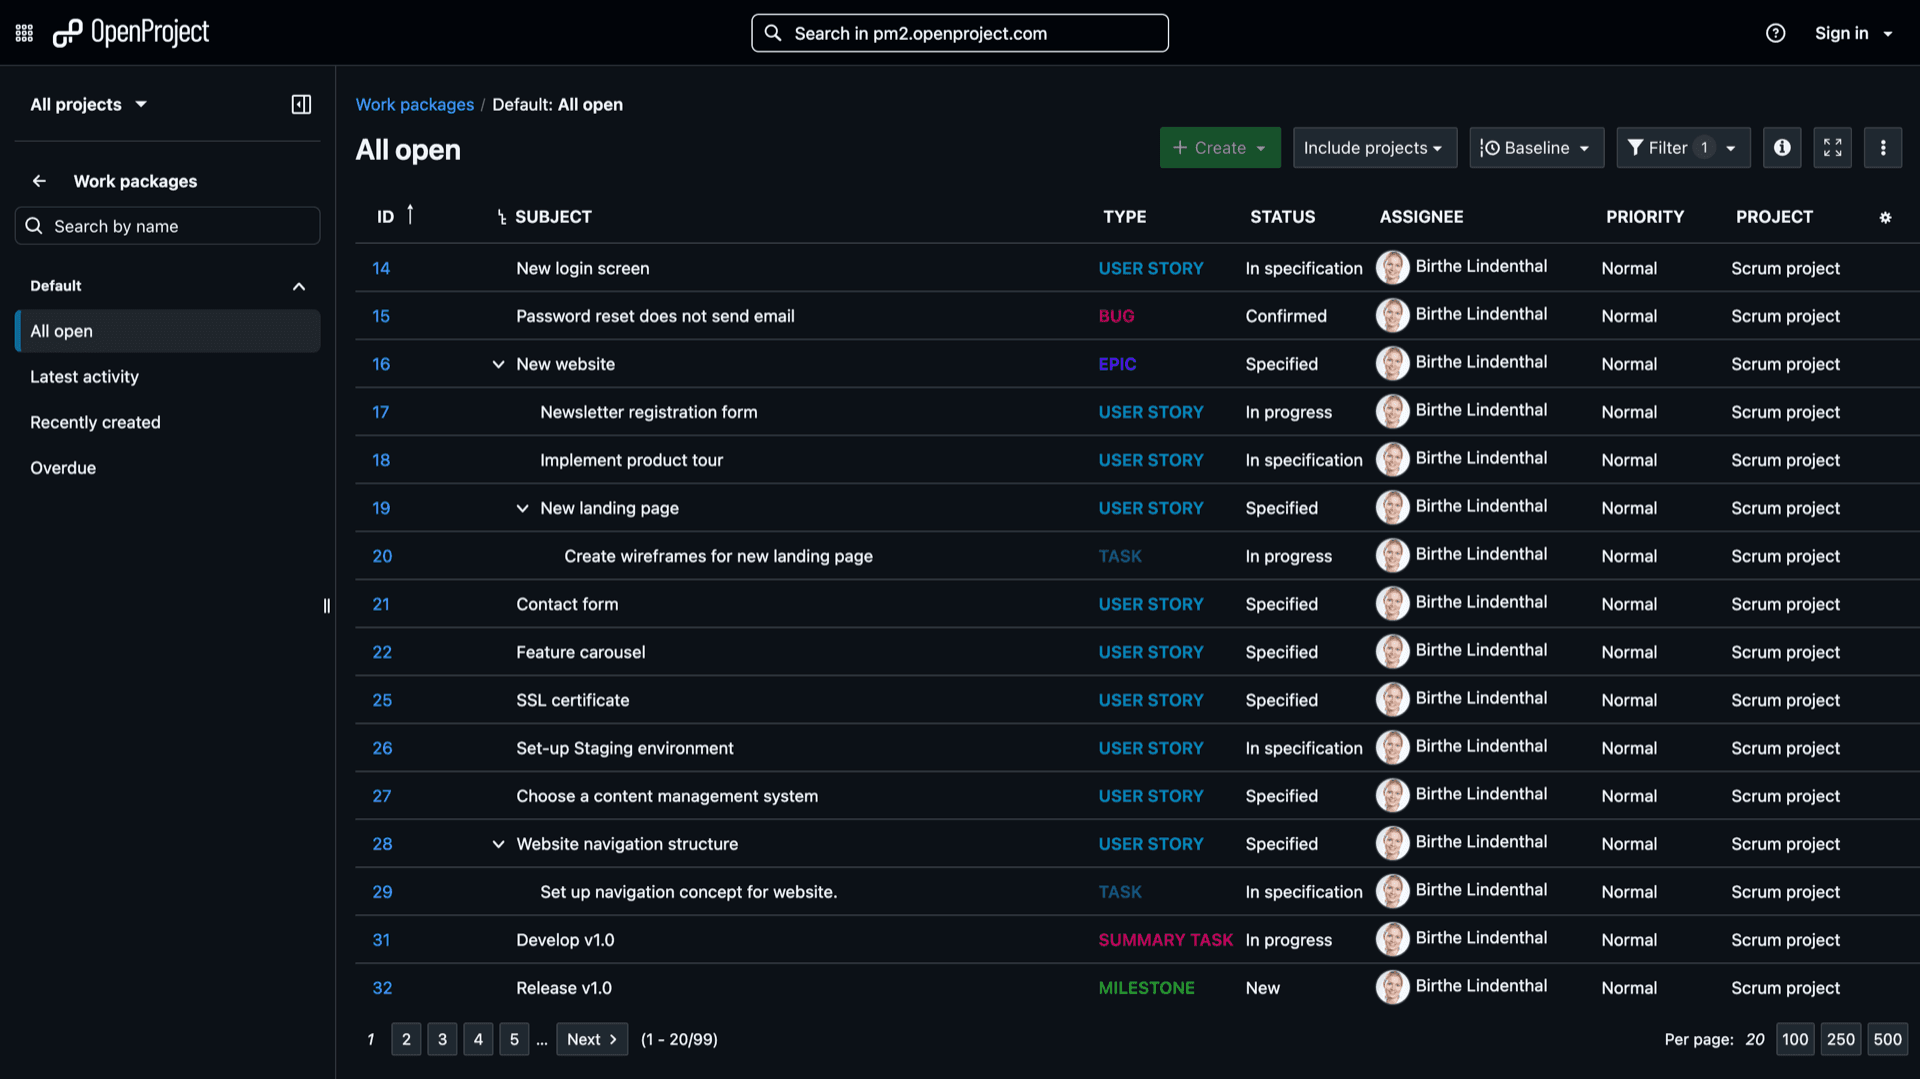This screenshot has height=1079, width=1920.
Task: Click 'Set-up Staging environment' subject
Action: 625,748
